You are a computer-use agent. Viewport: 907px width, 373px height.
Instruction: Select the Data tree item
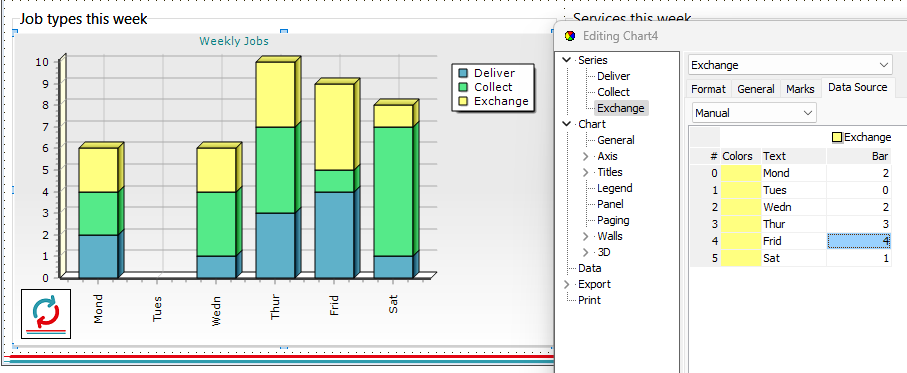[x=589, y=268]
